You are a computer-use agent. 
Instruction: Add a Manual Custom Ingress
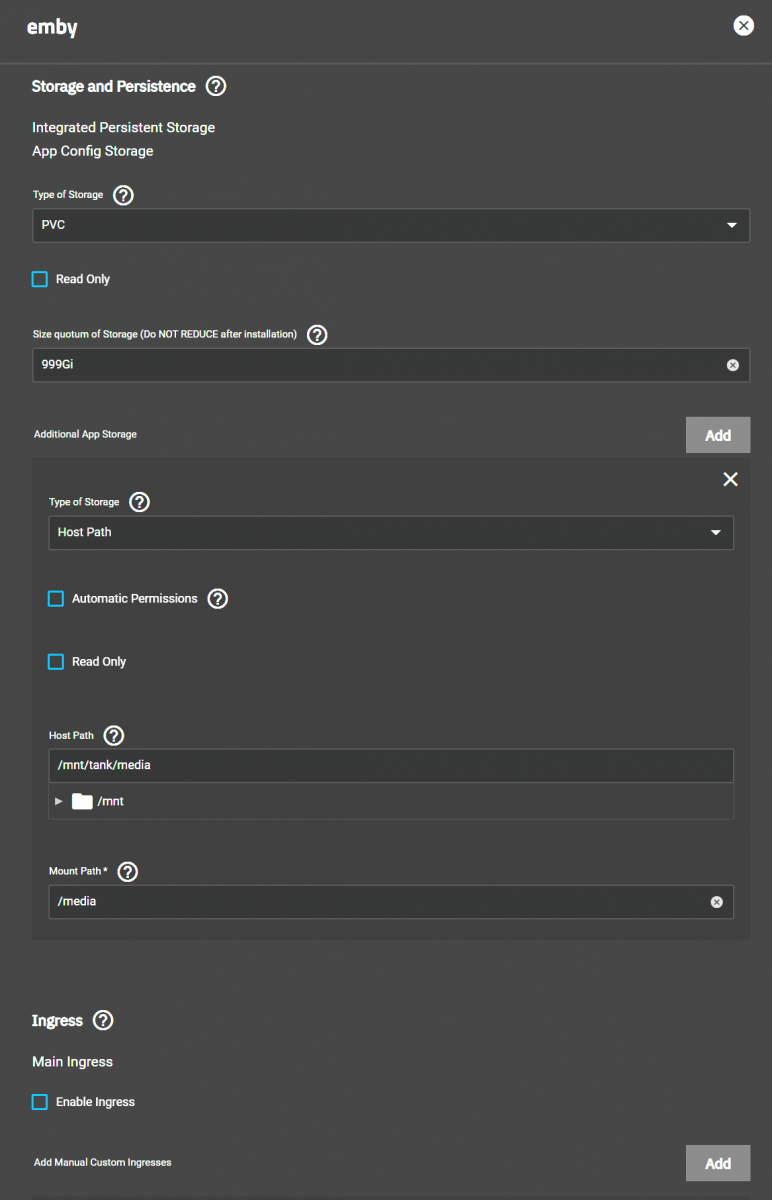[x=717, y=1163]
